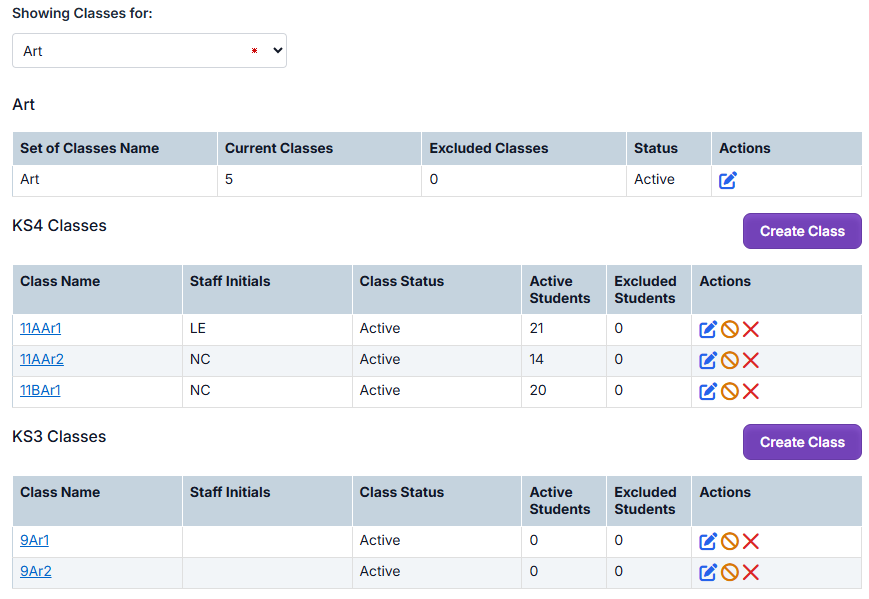Open the 11BAr1 class link
Image resolution: width=869 pixels, height=599 pixels.
point(40,390)
